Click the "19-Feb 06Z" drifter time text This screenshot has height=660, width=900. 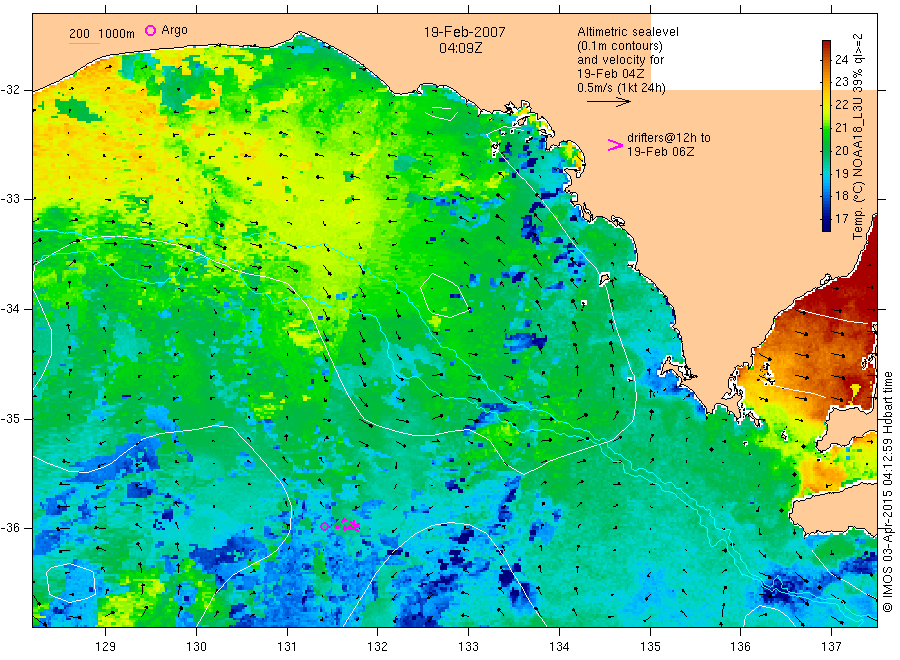tap(660, 152)
